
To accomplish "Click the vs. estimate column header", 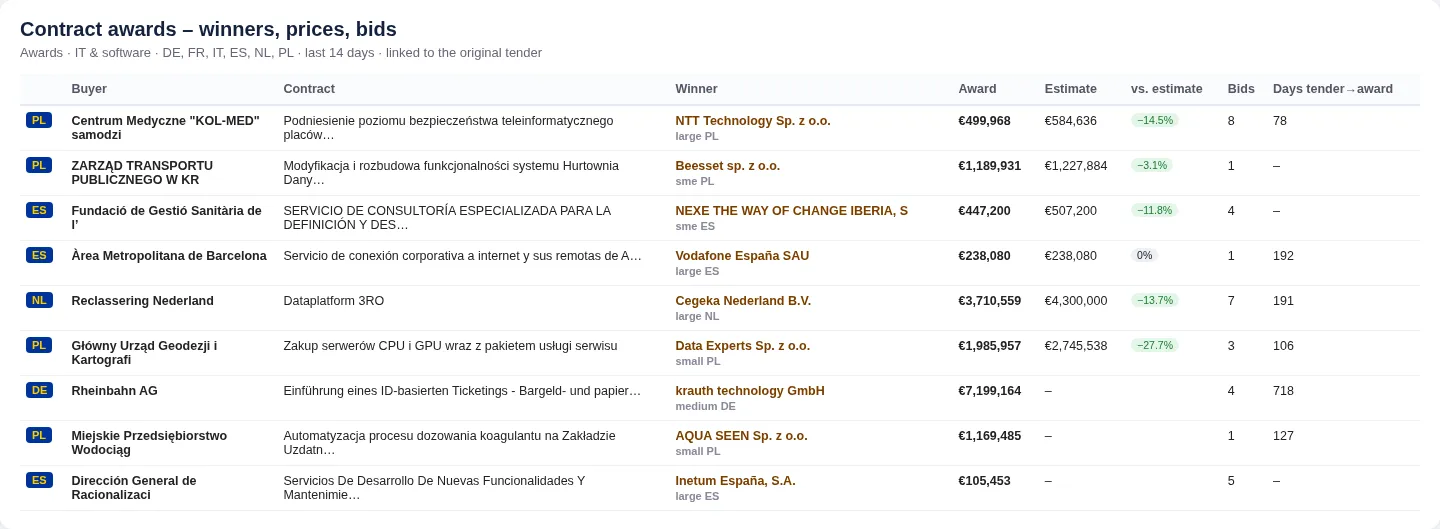I will 1167,89.
